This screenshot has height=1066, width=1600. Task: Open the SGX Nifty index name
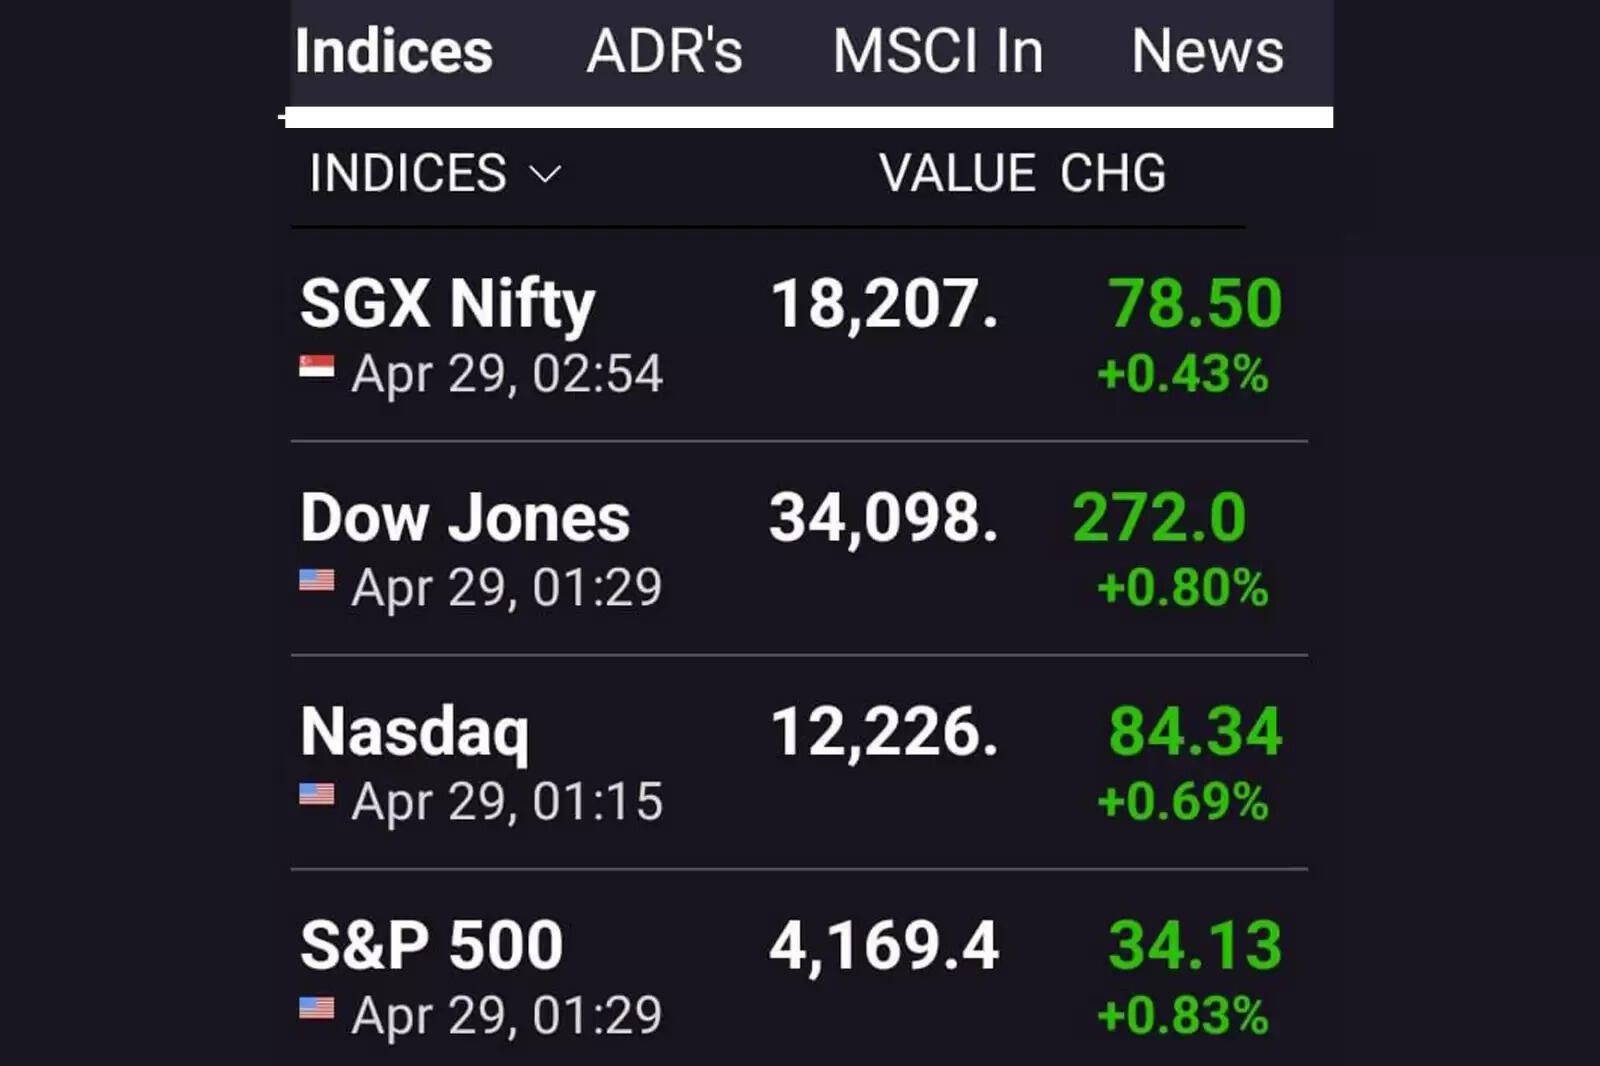point(447,304)
